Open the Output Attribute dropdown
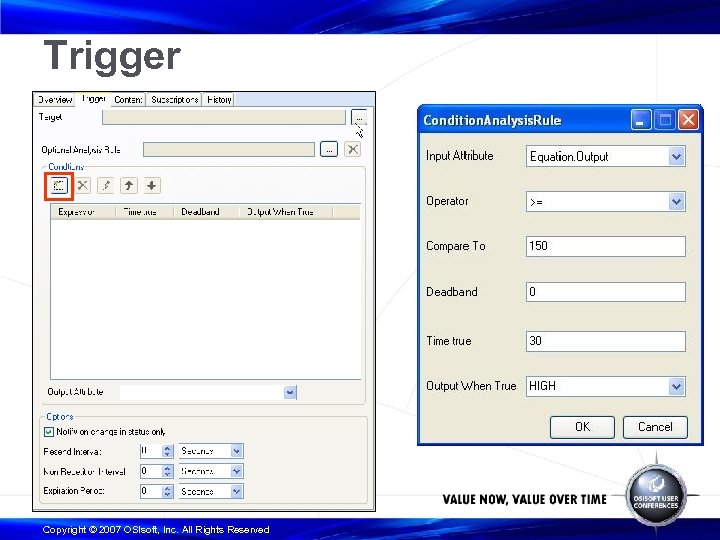Image resolution: width=720 pixels, height=540 pixels. 290,393
